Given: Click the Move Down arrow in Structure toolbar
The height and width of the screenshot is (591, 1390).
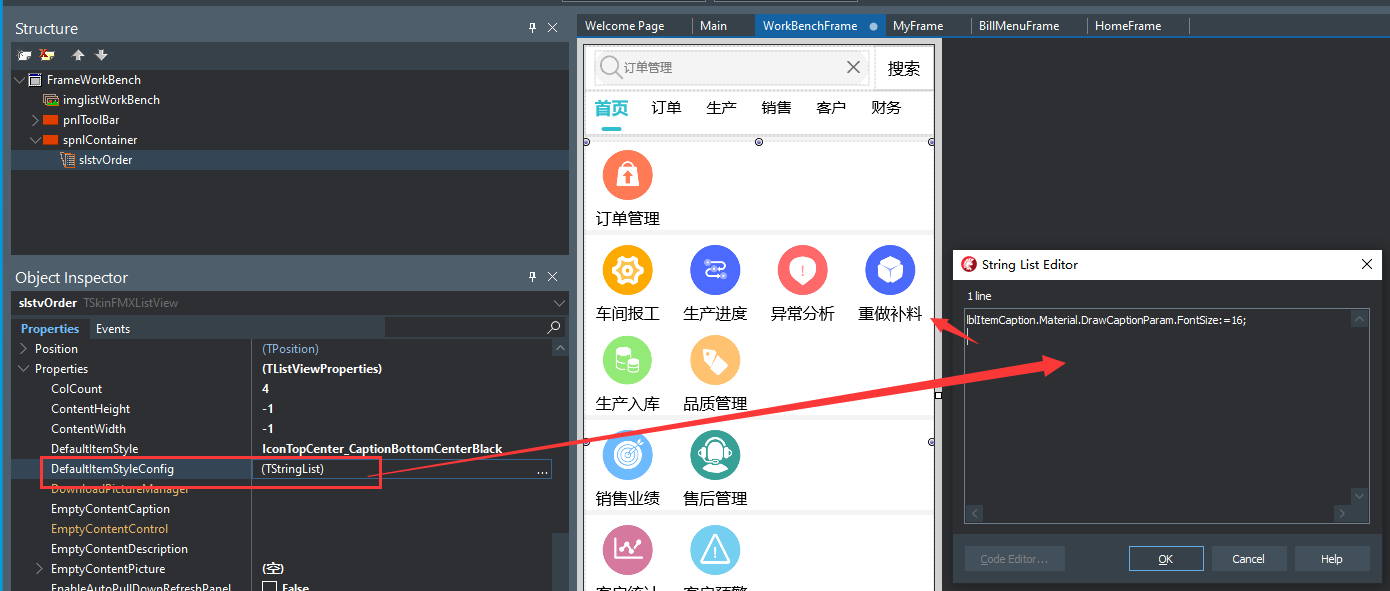Looking at the screenshot, I should [101, 55].
